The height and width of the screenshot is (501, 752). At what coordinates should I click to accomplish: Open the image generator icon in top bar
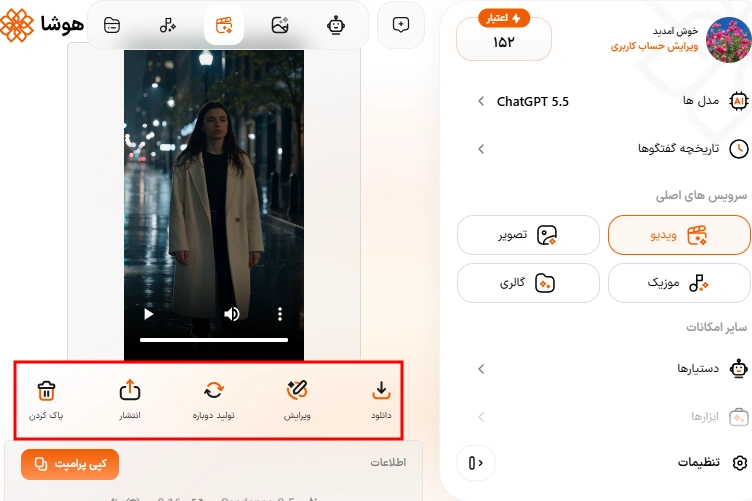click(x=280, y=25)
